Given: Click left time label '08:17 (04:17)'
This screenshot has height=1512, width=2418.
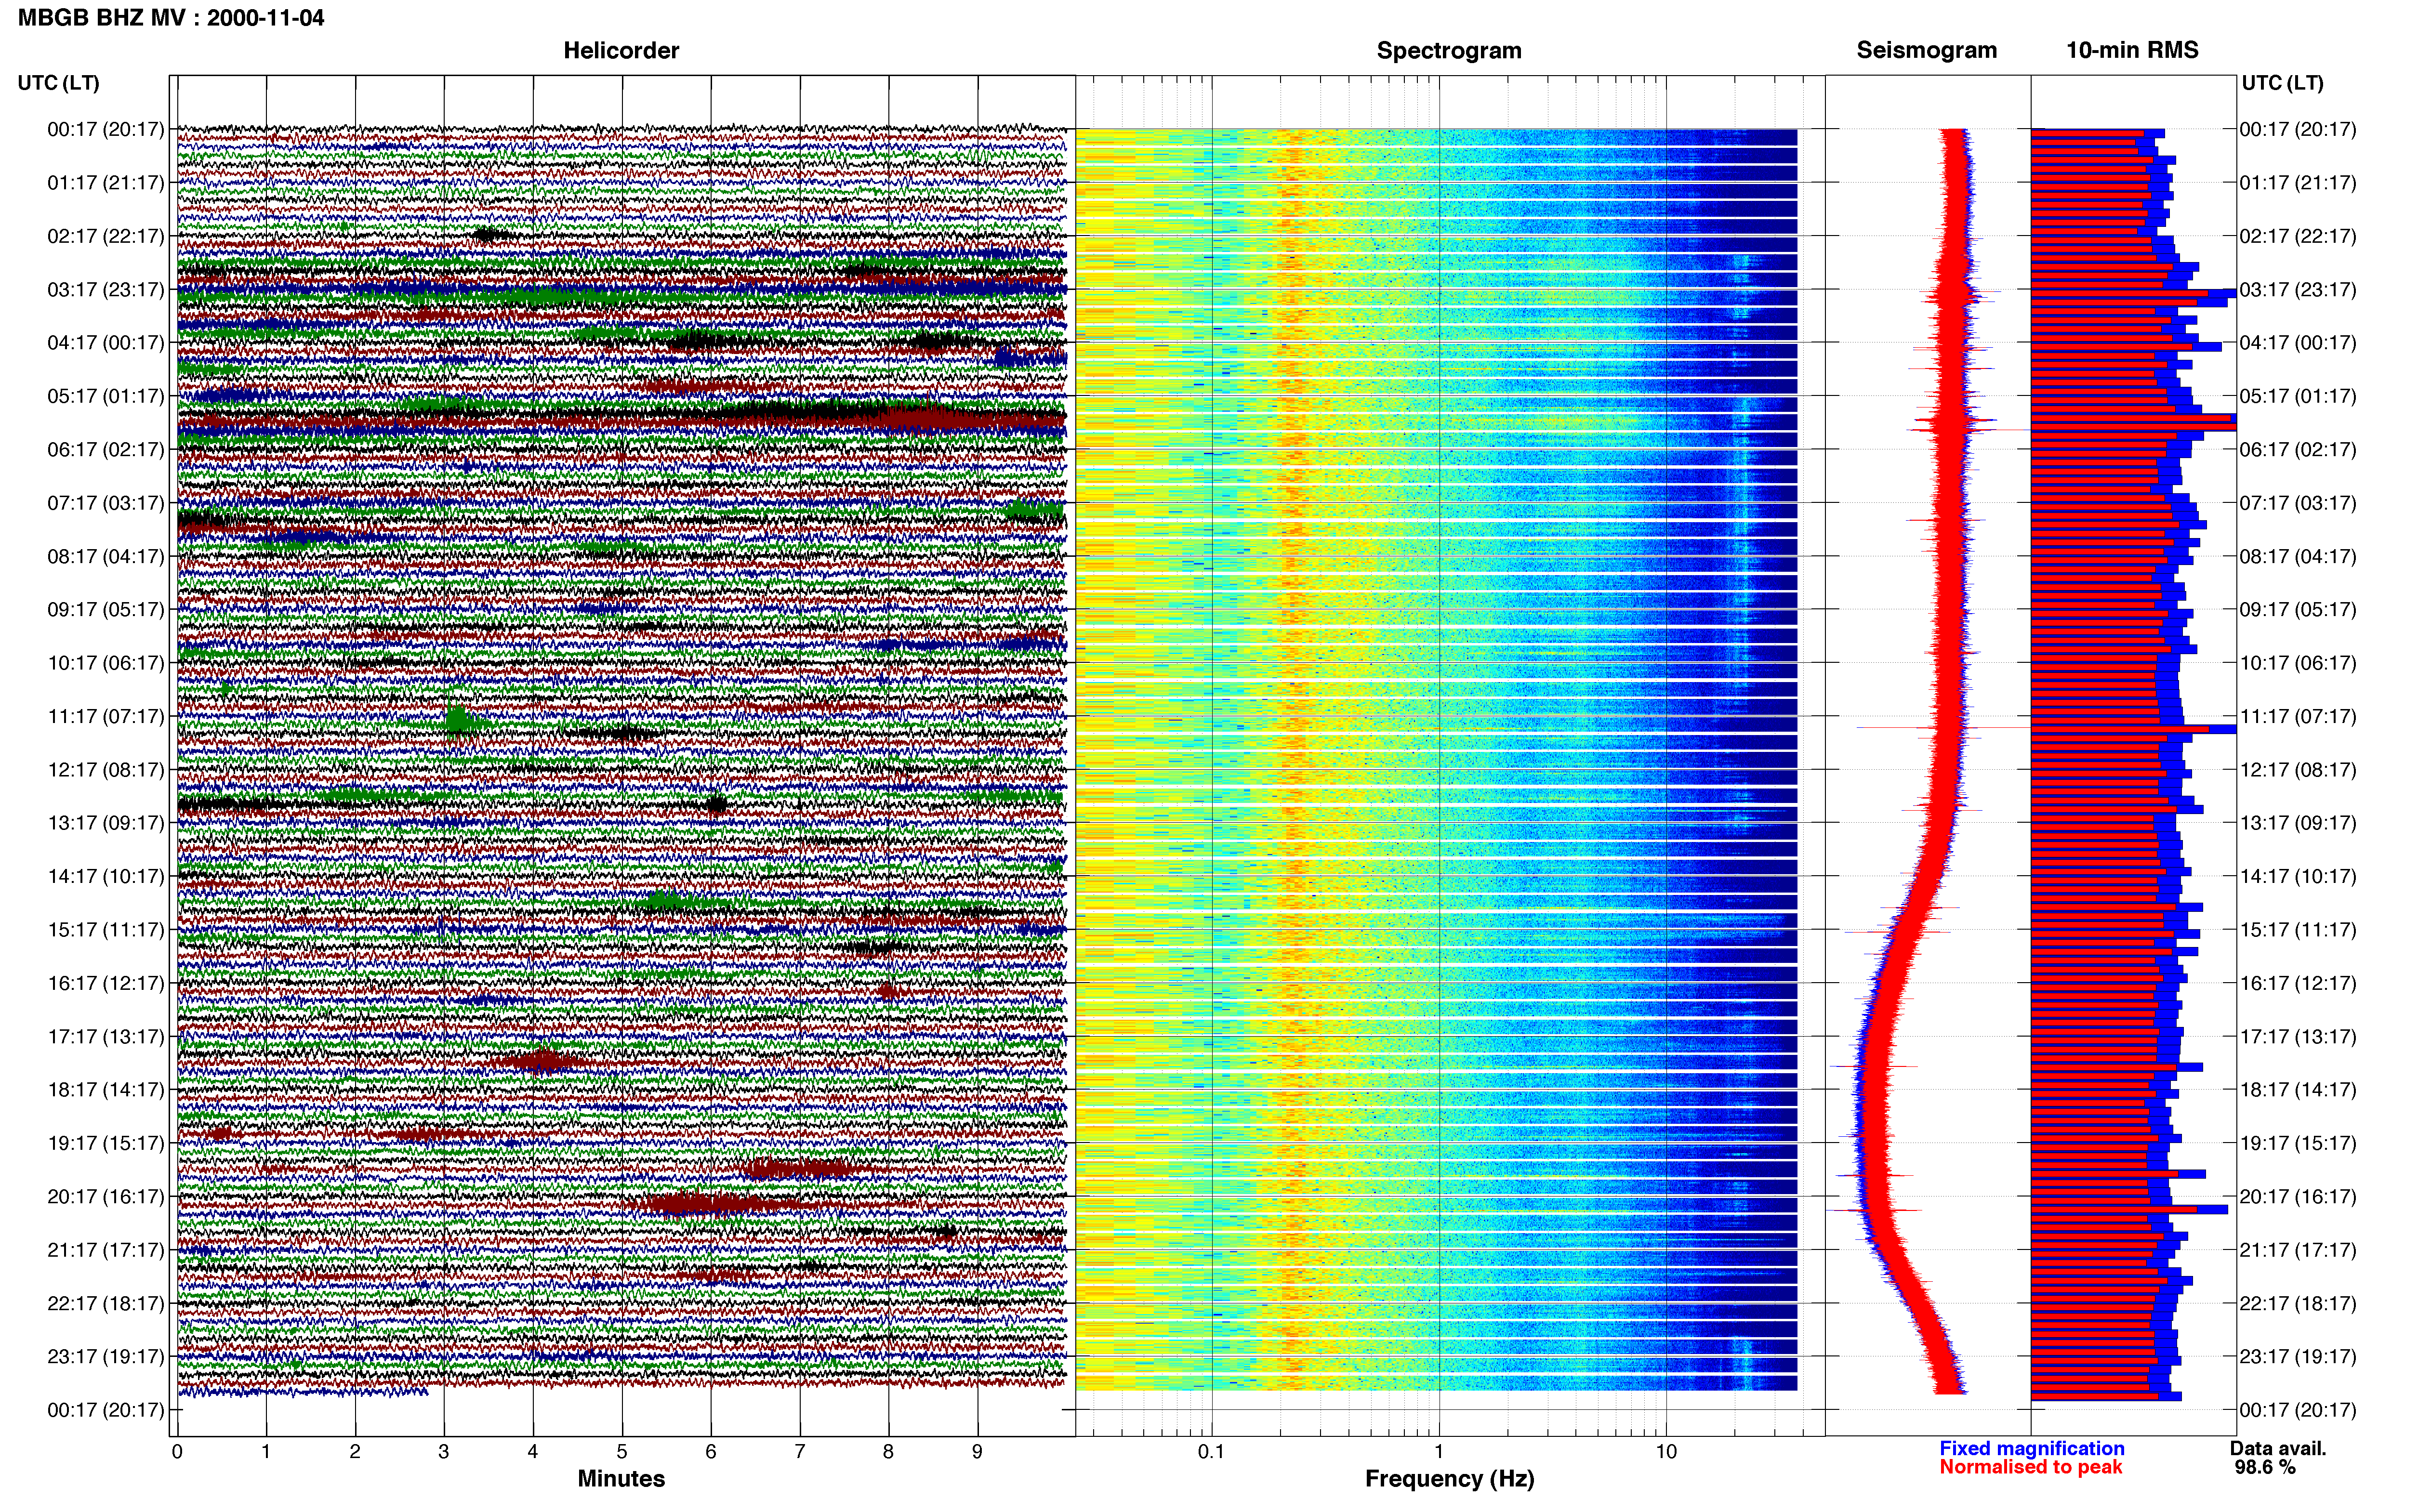Looking at the screenshot, I should (106, 556).
